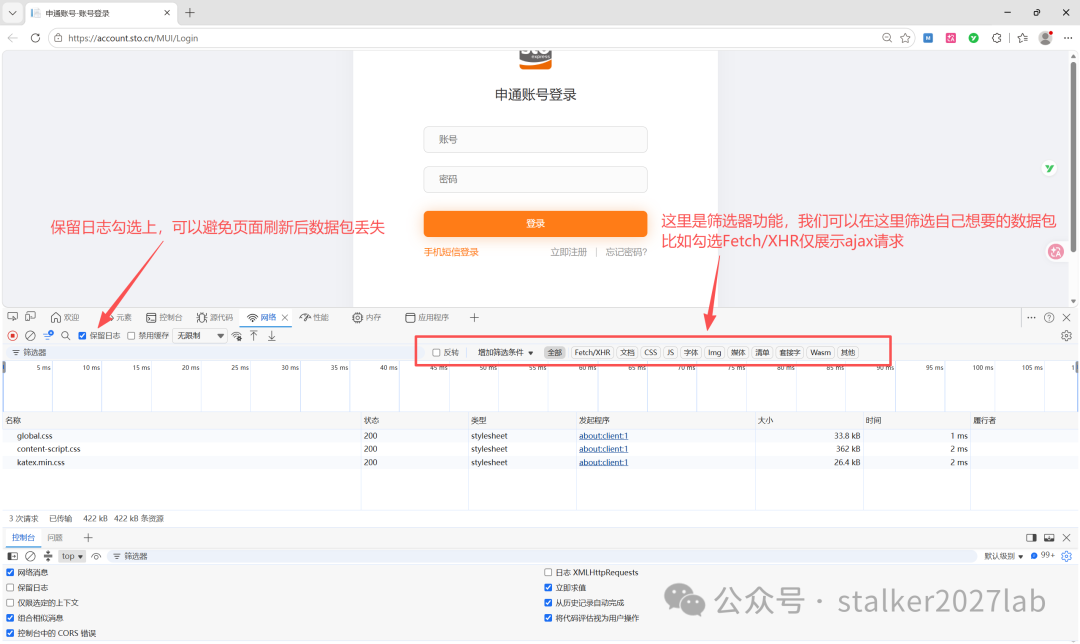Open network conditions wifi-gear icon
The image size is (1080, 644).
coord(237,336)
